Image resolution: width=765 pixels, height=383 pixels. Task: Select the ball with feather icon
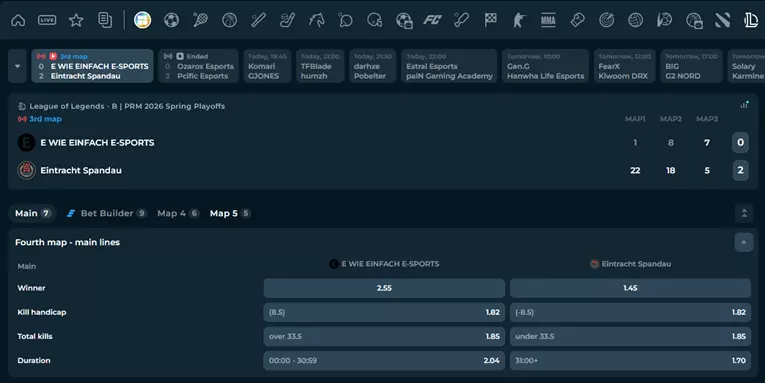point(664,20)
